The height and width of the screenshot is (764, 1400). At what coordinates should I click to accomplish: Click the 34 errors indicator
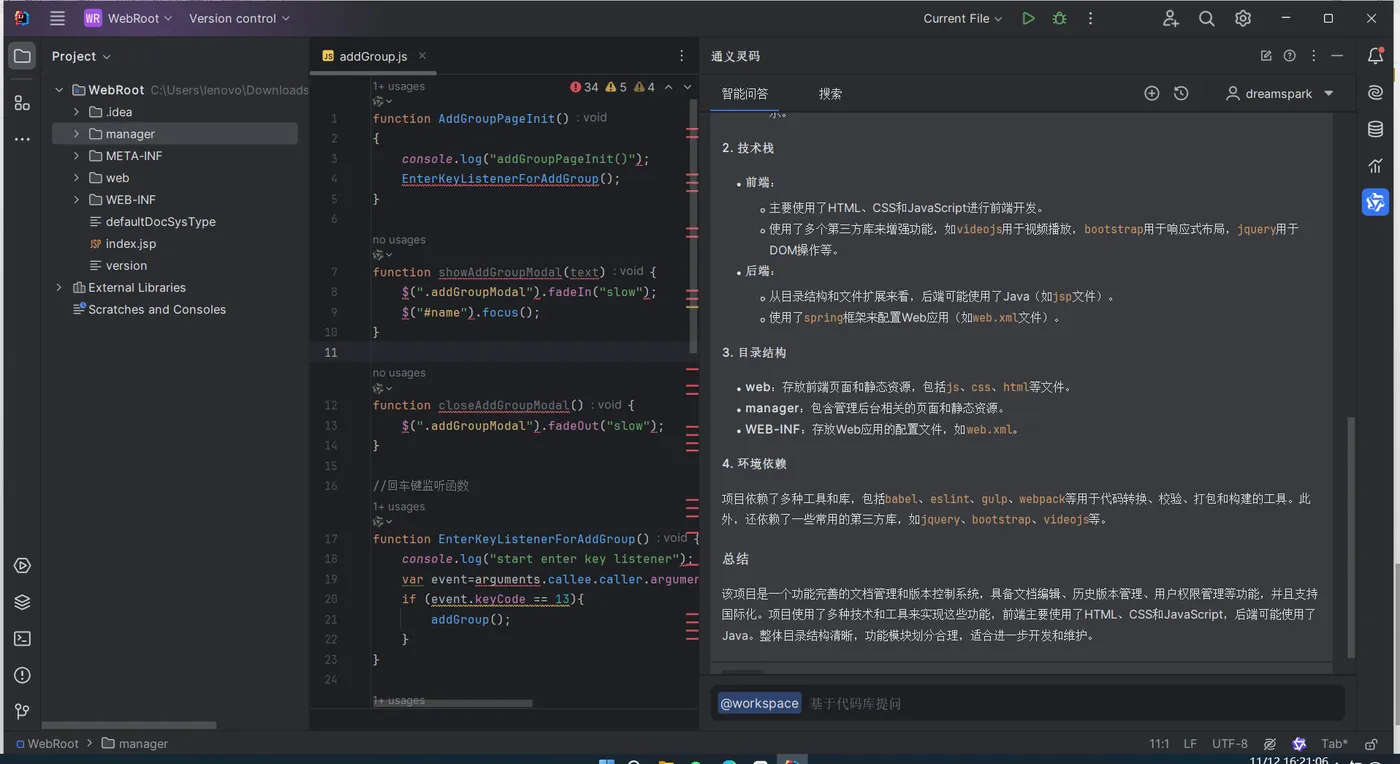click(584, 87)
